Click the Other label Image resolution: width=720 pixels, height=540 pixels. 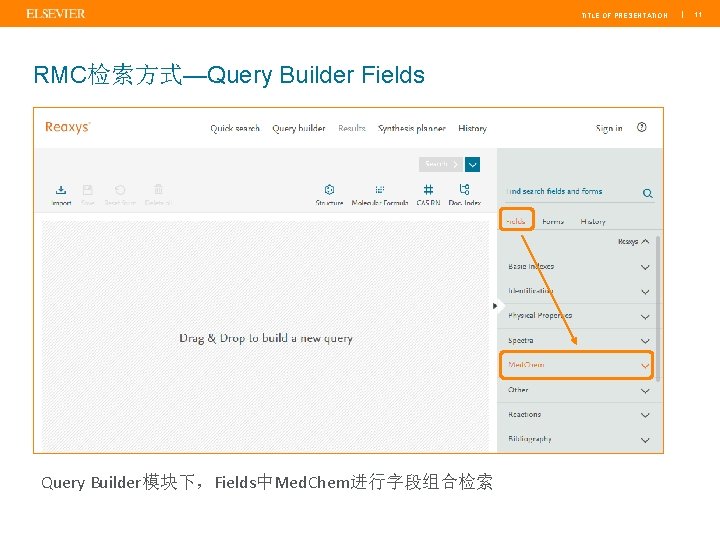point(518,389)
